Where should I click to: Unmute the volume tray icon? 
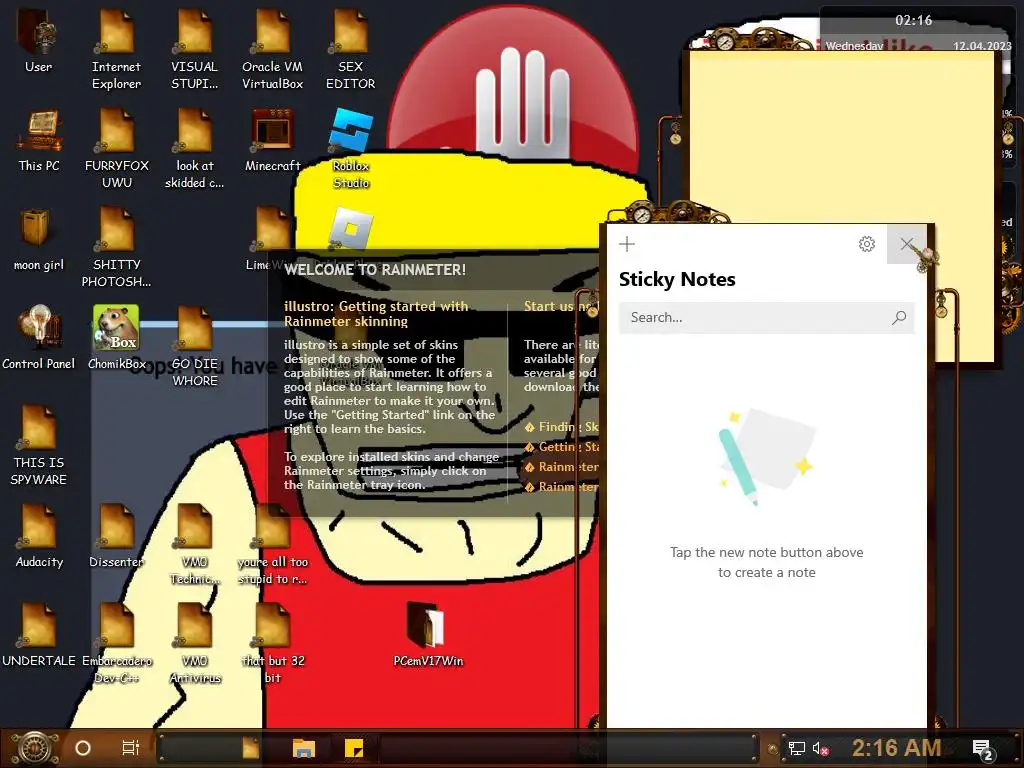[820, 748]
